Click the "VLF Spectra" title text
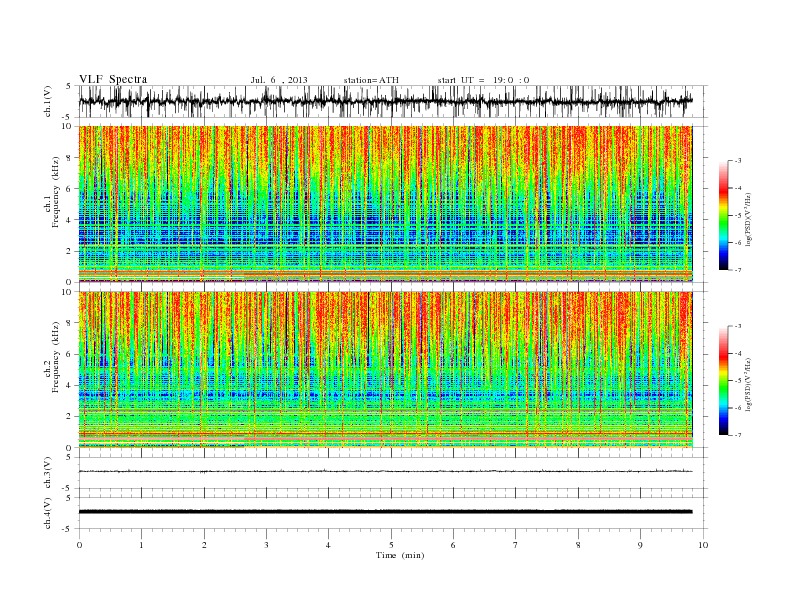 (x=113, y=79)
